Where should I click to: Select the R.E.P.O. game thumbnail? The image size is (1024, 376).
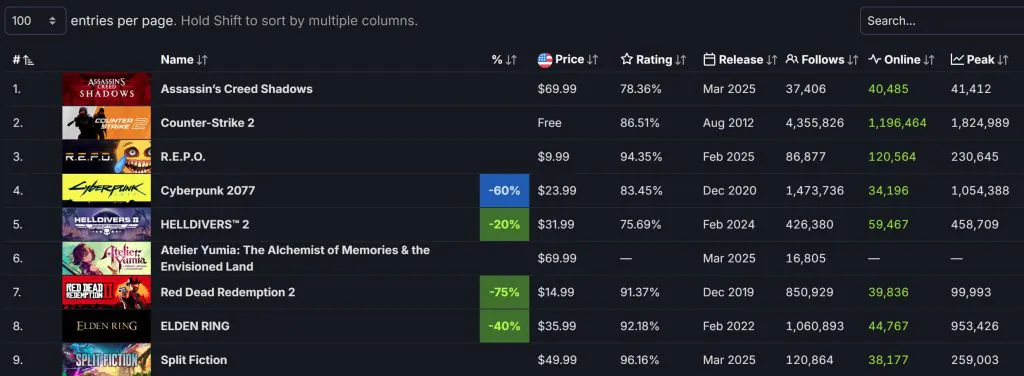[106, 157]
